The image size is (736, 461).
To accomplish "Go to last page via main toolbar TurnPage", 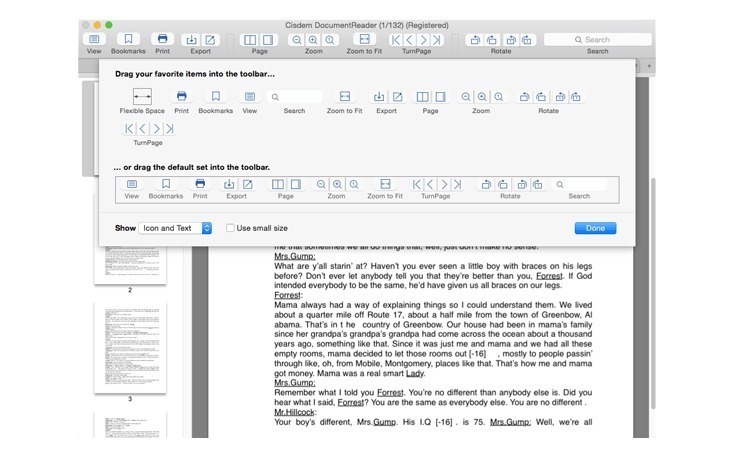I will click(x=437, y=40).
